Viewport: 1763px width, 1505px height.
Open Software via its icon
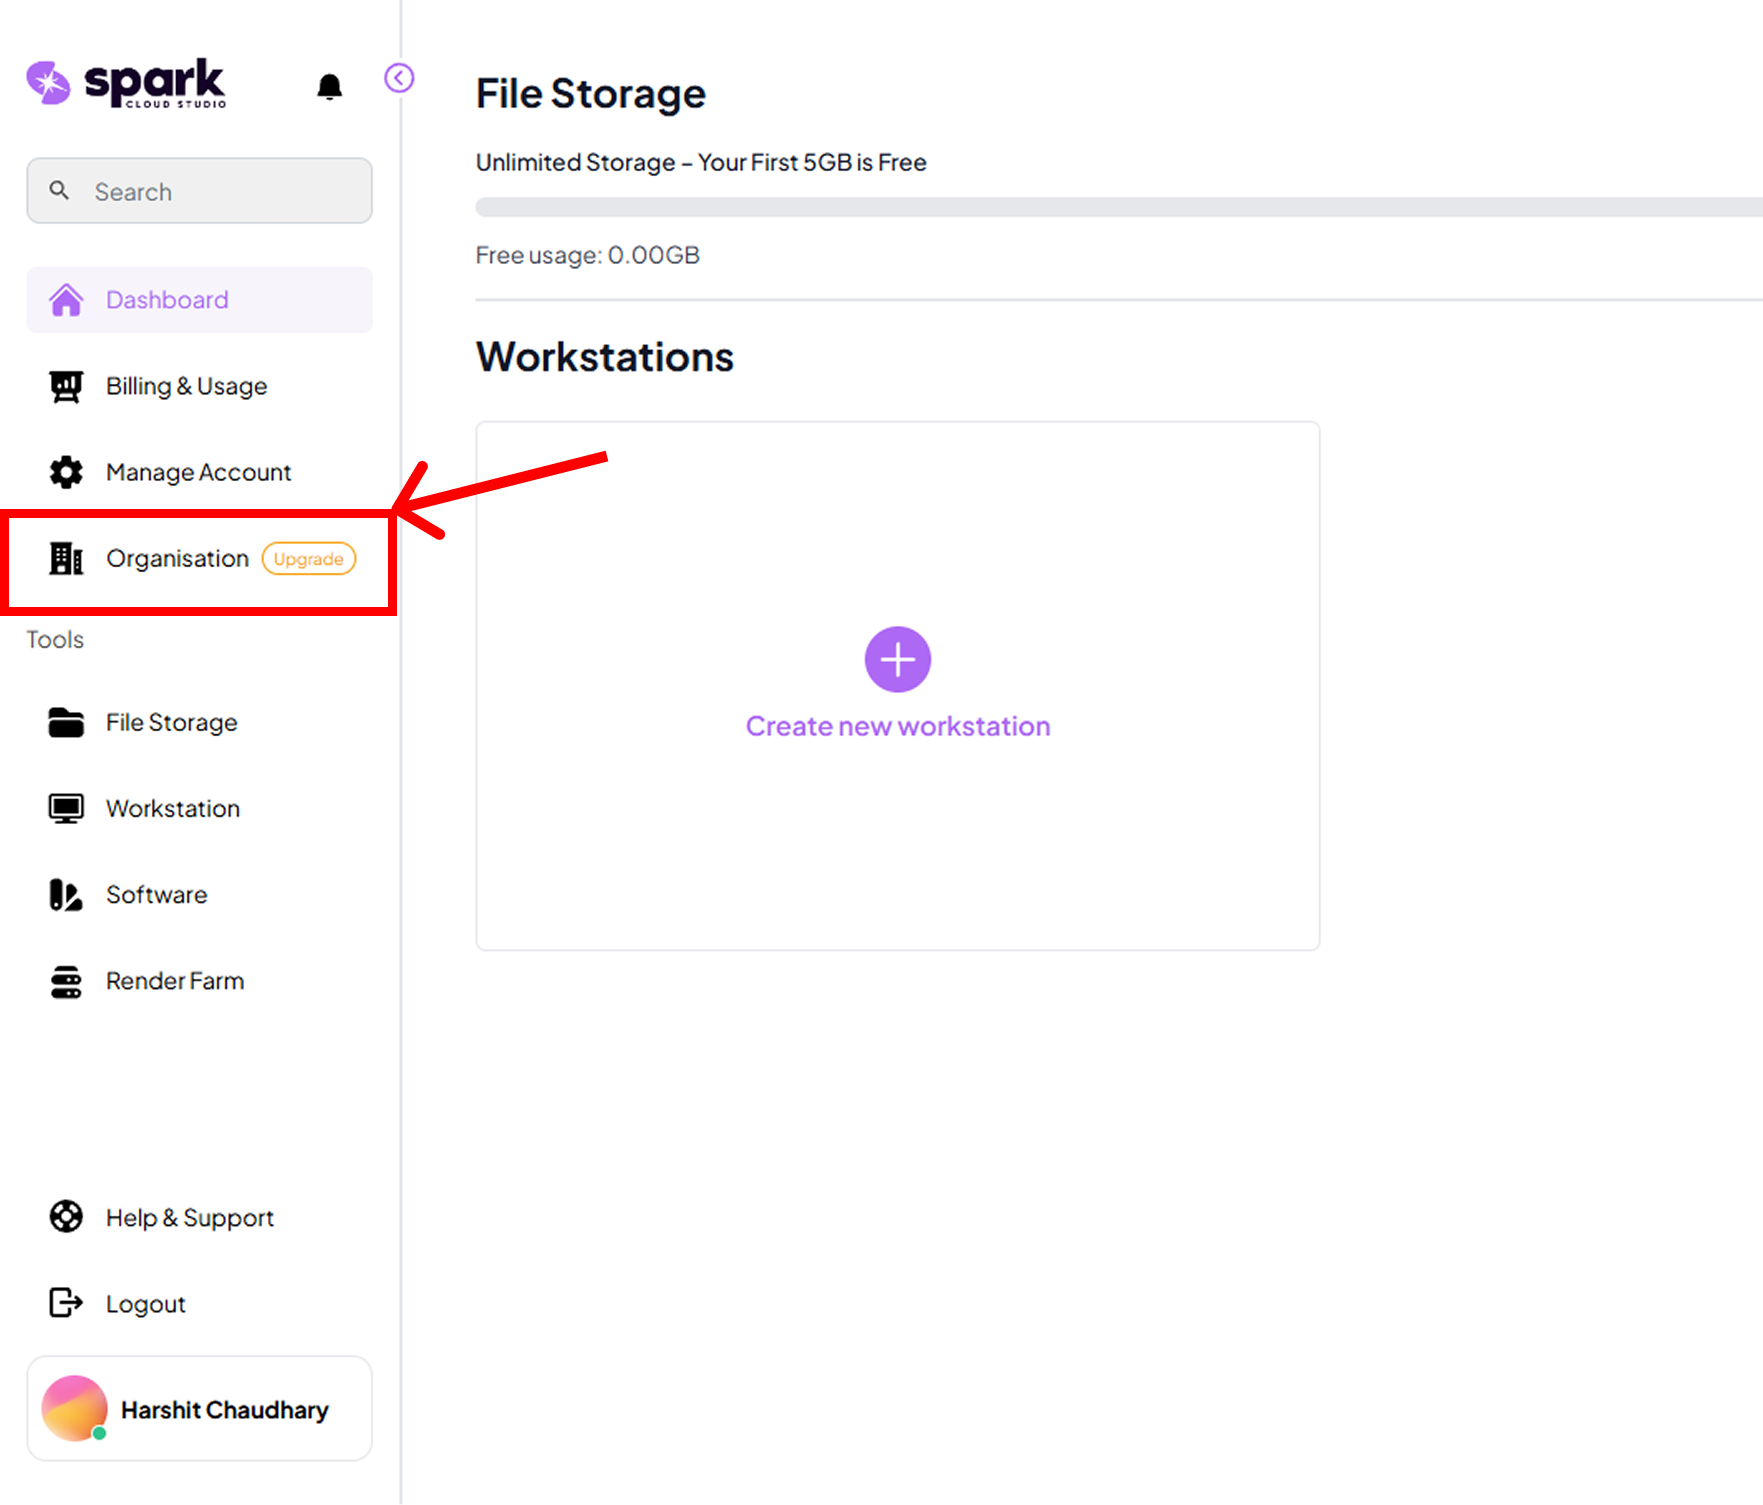(x=64, y=894)
